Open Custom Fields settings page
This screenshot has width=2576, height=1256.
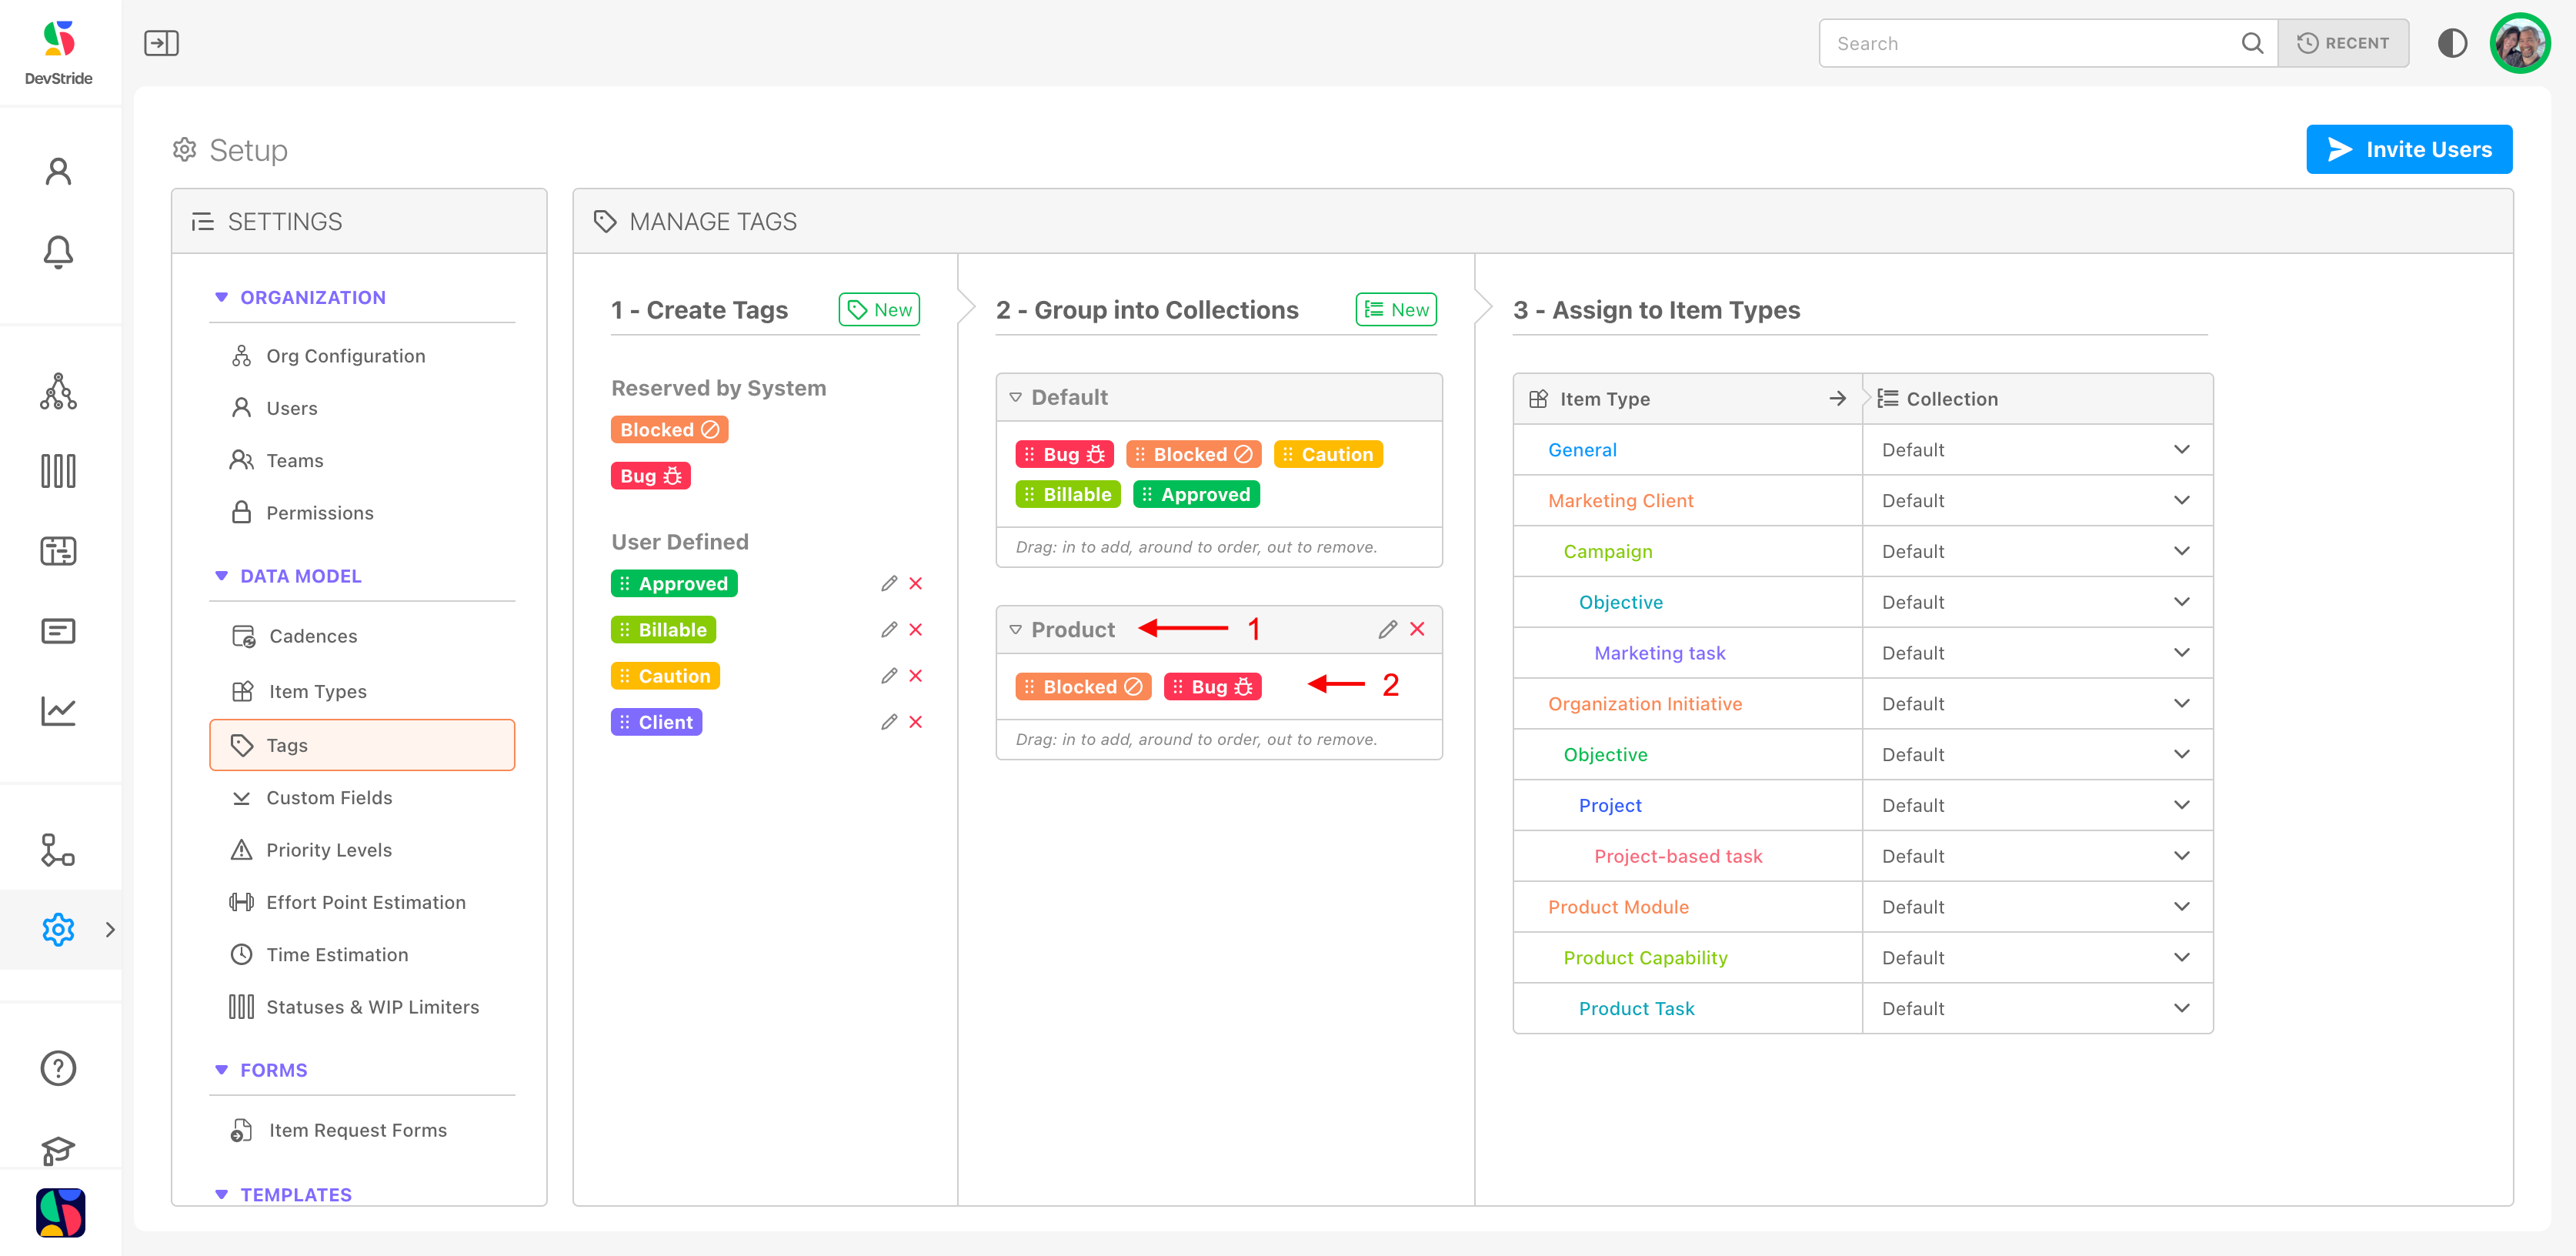(329, 797)
